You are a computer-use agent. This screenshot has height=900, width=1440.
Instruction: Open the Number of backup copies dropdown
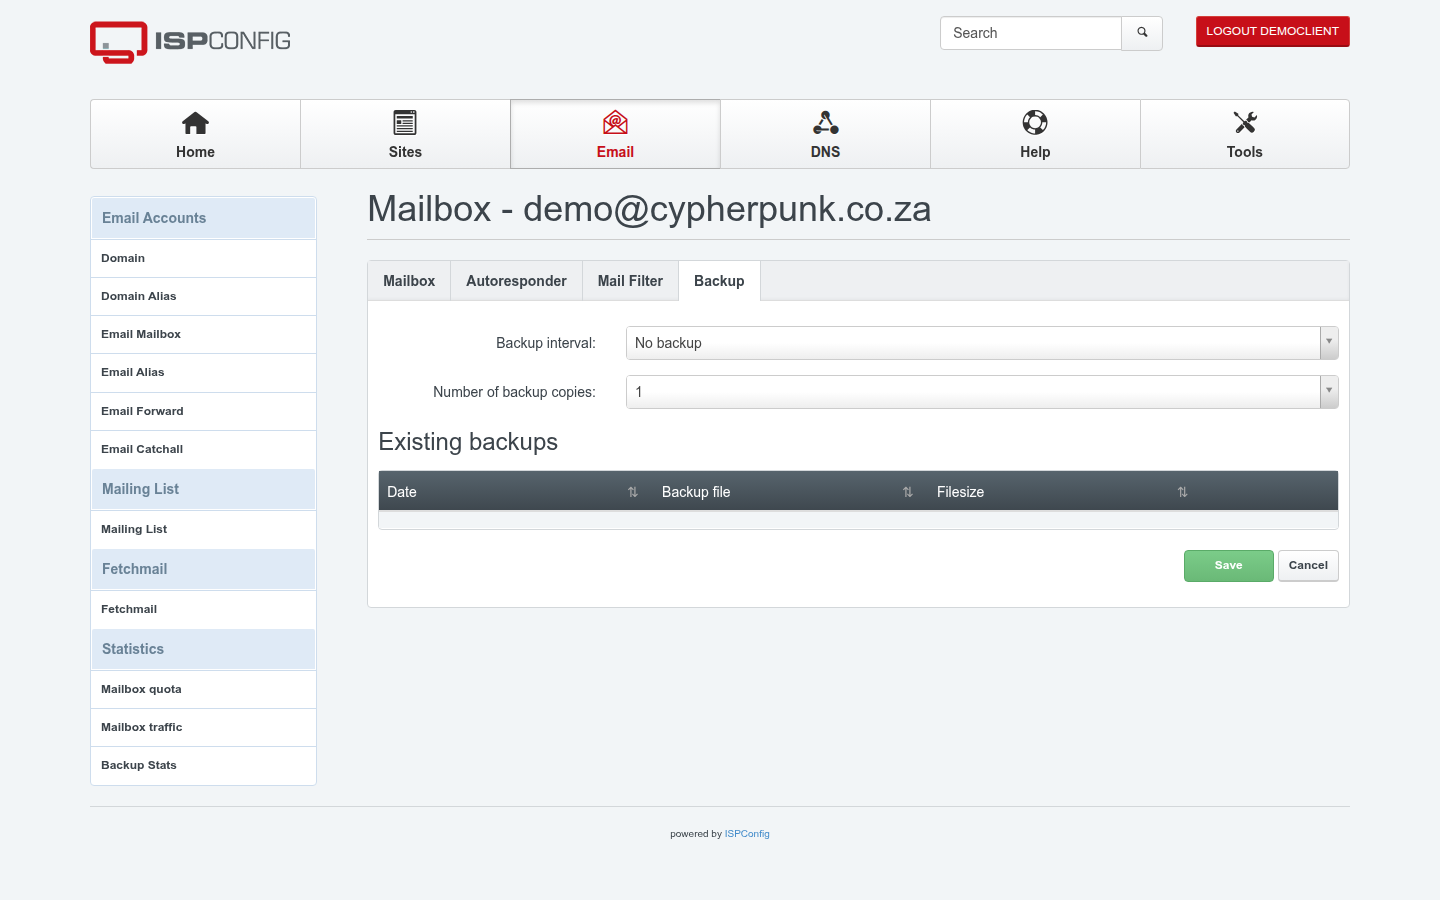pyautogui.click(x=982, y=392)
